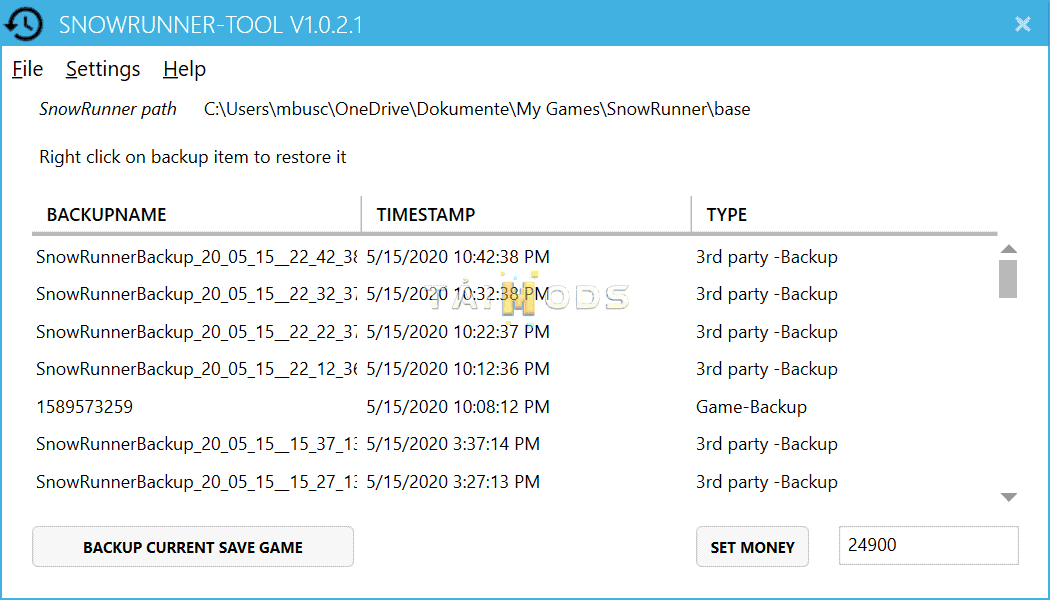The height and width of the screenshot is (600, 1050).
Task: Click the scroll down arrow of backup list
Action: click(1008, 497)
